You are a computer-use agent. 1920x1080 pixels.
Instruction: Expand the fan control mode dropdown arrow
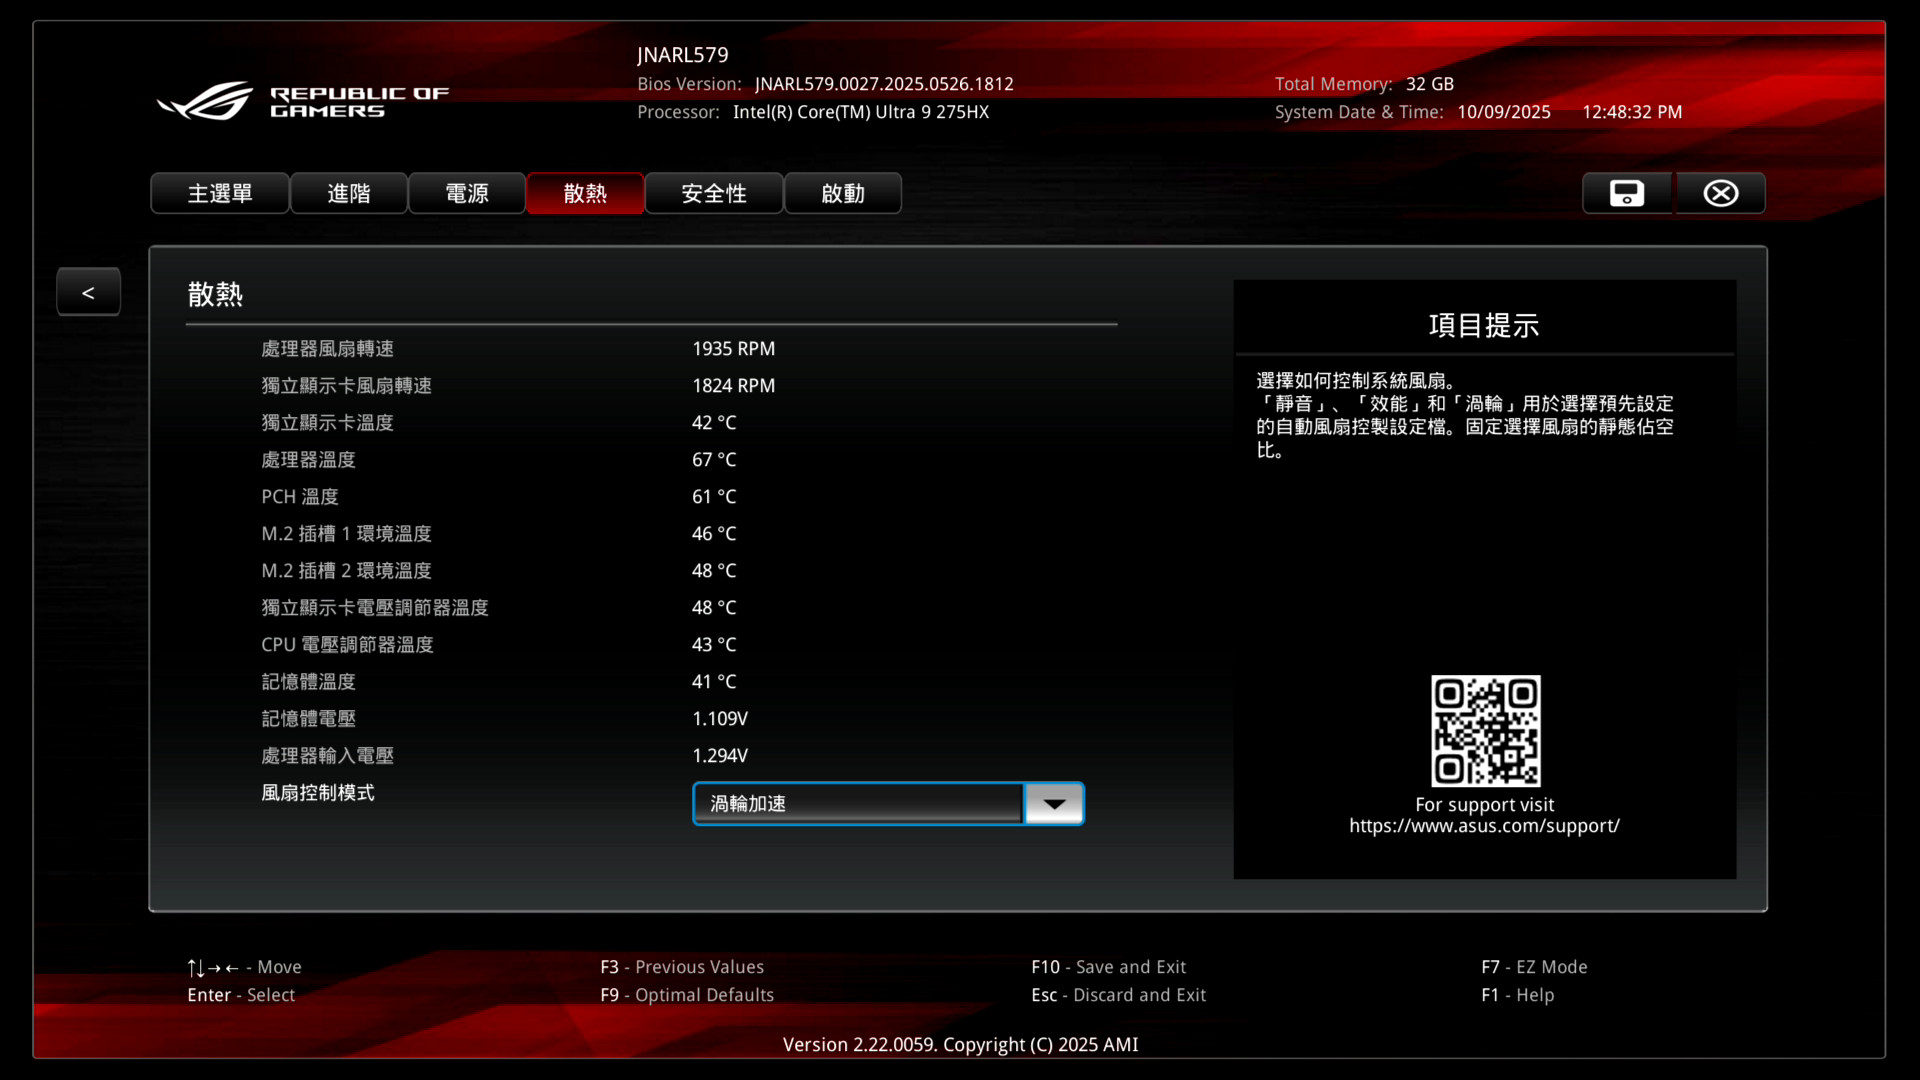[1054, 804]
